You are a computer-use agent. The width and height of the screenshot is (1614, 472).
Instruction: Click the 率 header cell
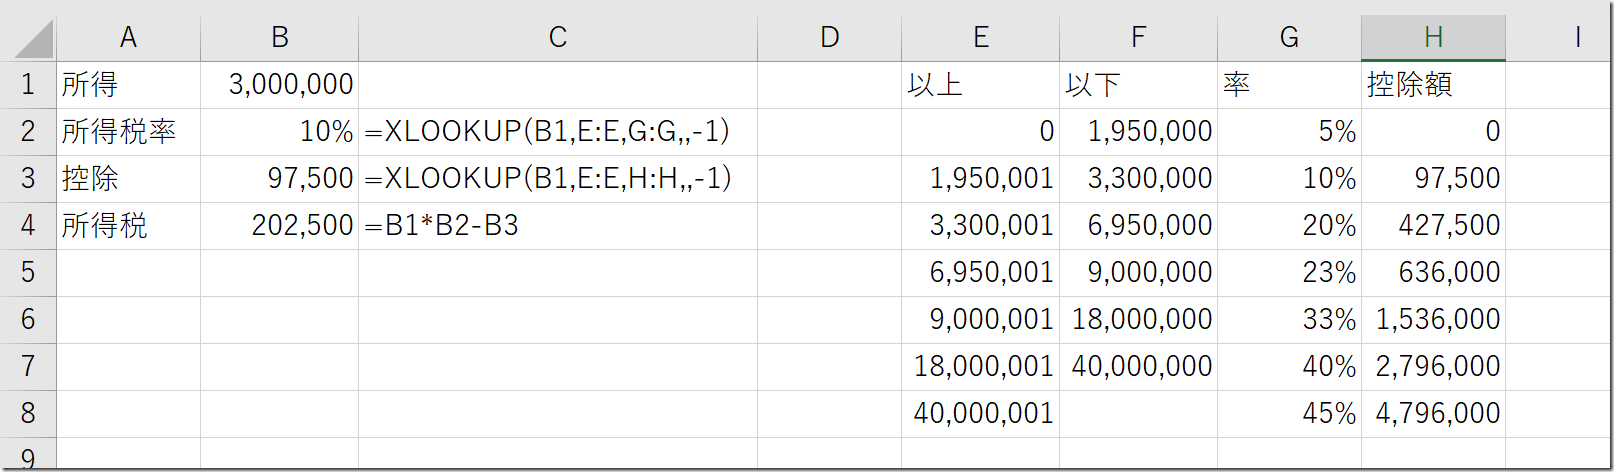pyautogui.click(x=1289, y=85)
